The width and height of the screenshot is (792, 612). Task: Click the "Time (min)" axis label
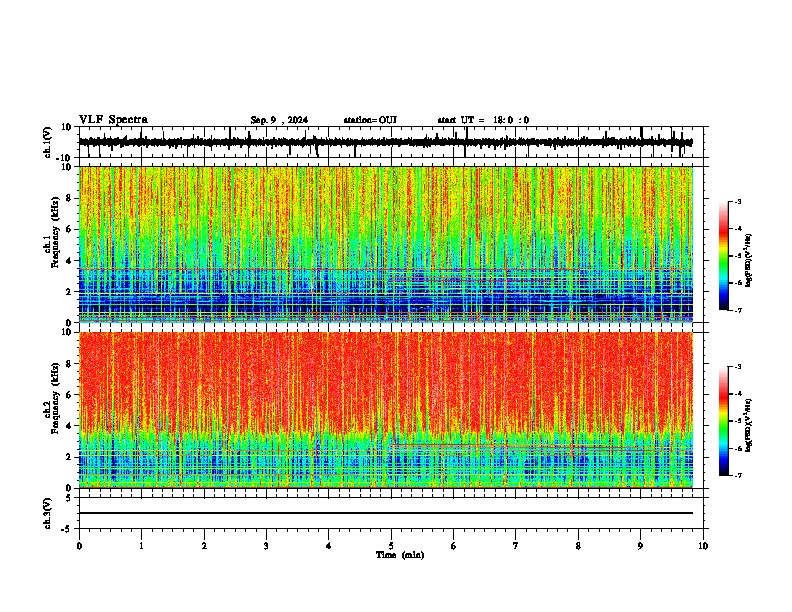tap(400, 555)
